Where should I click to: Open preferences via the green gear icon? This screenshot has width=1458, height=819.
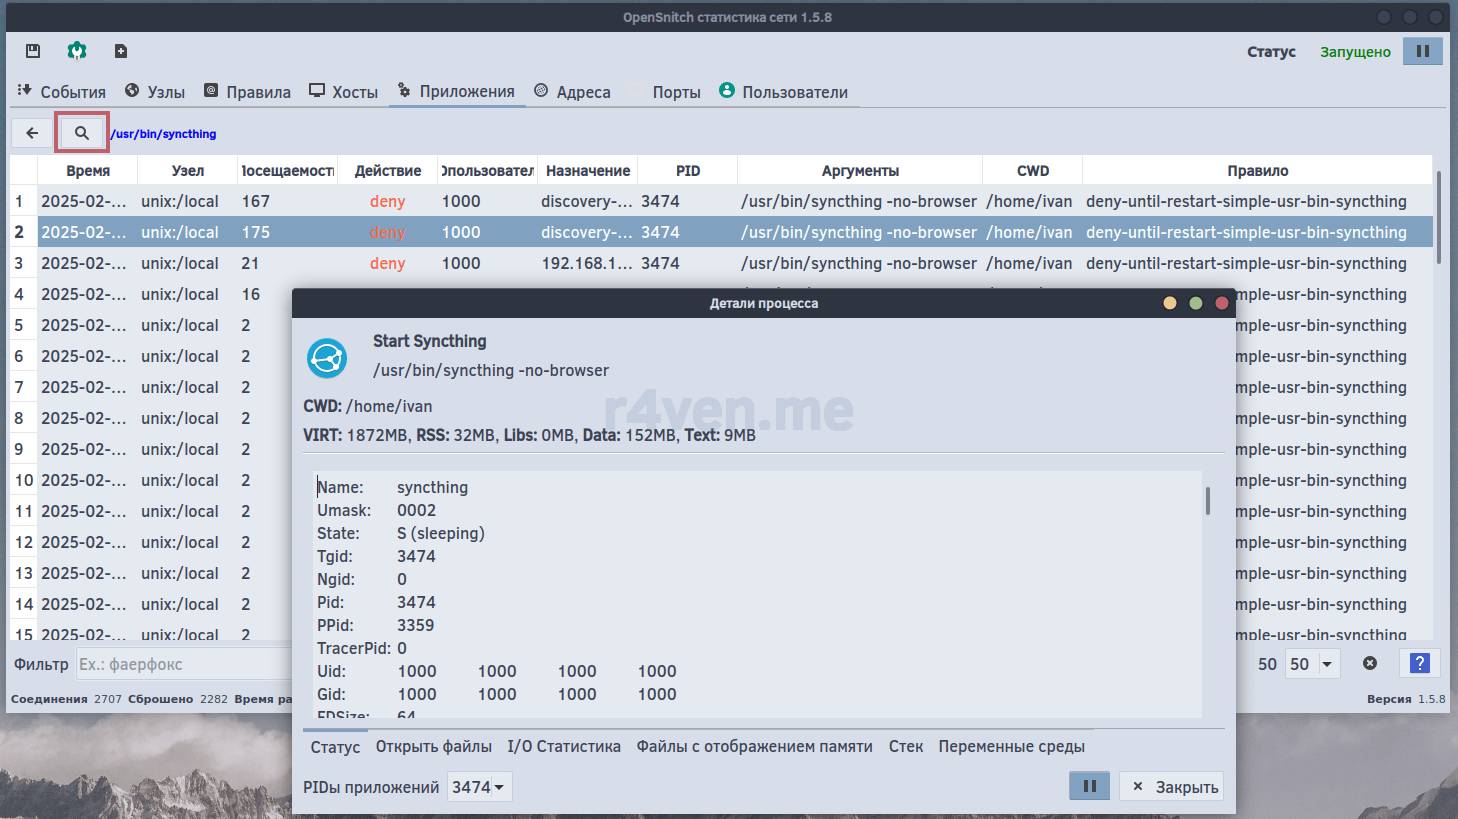pos(77,51)
